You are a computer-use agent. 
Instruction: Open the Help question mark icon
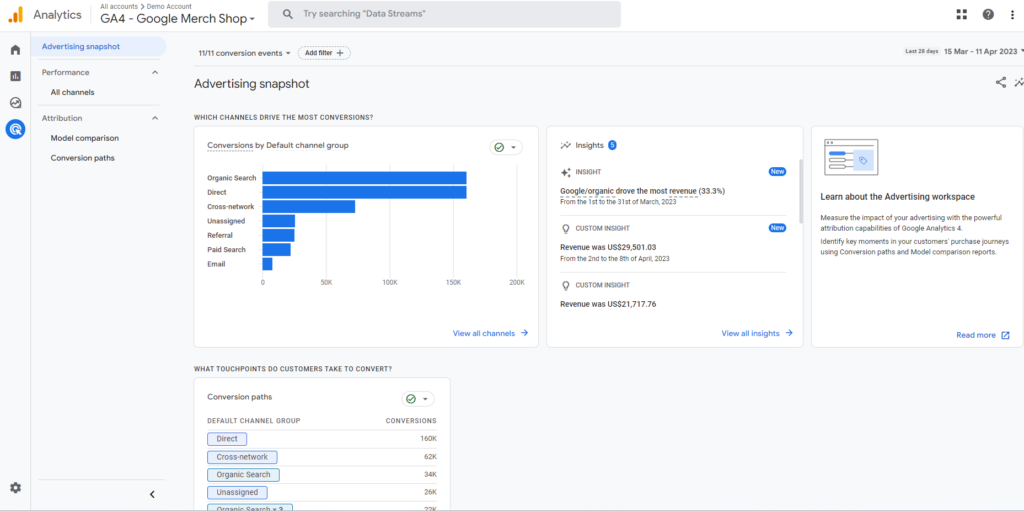pyautogui.click(x=988, y=14)
